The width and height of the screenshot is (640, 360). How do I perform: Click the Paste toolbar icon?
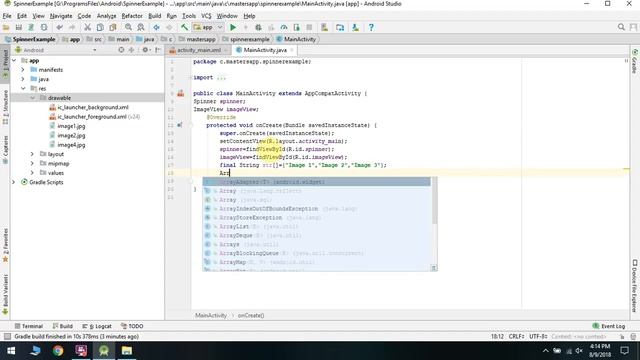point(113,27)
